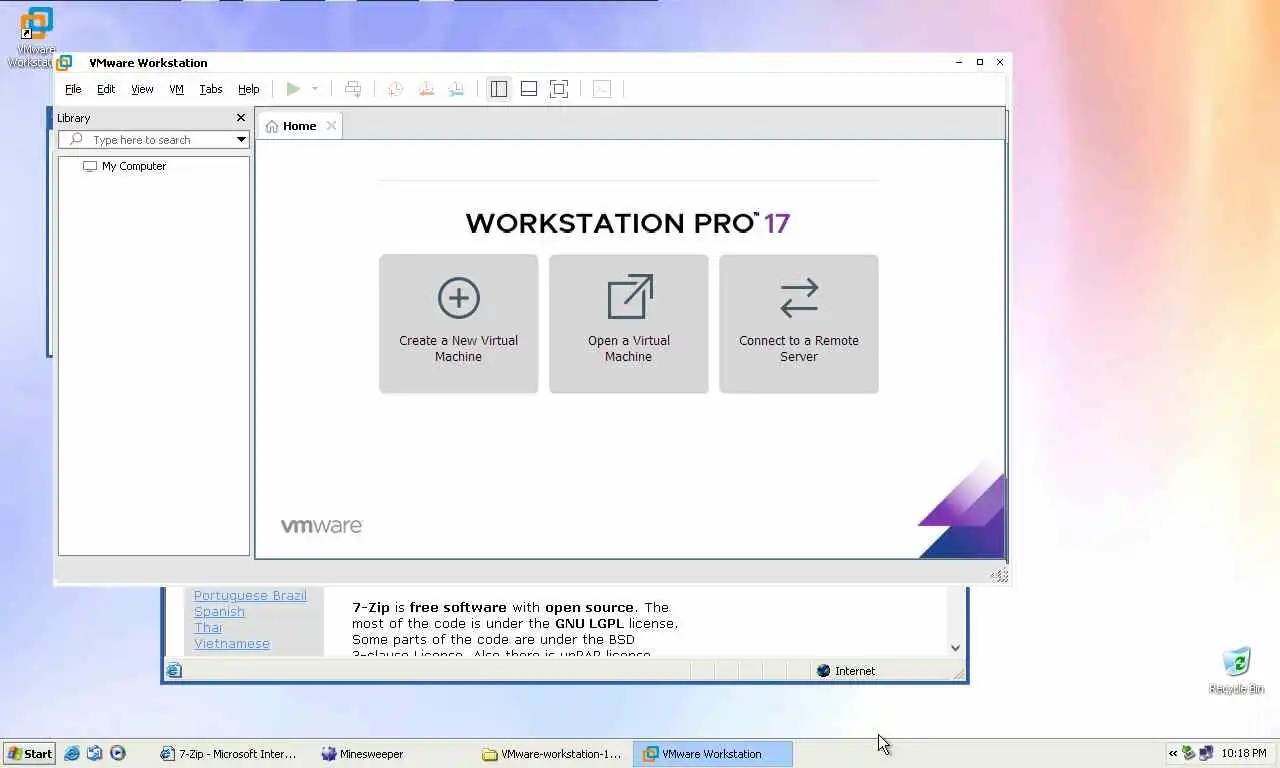
Task: Click the system tray clock
Action: tap(1243, 754)
